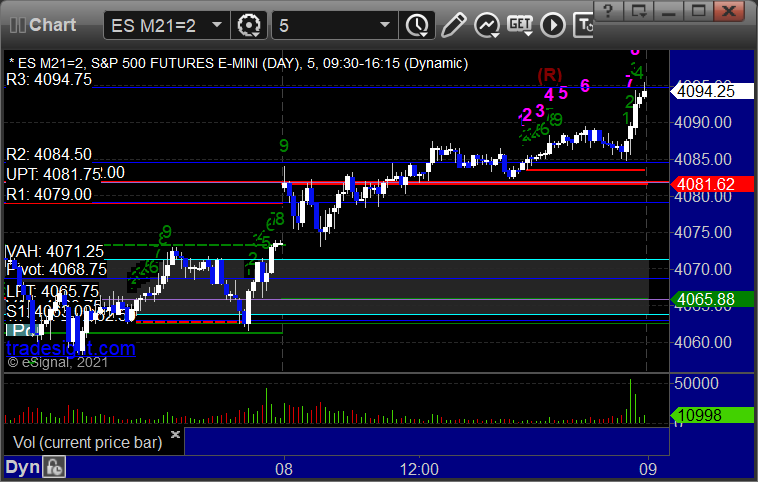
Task: Click the Dyn scaling label
Action: pyautogui.click(x=22, y=467)
